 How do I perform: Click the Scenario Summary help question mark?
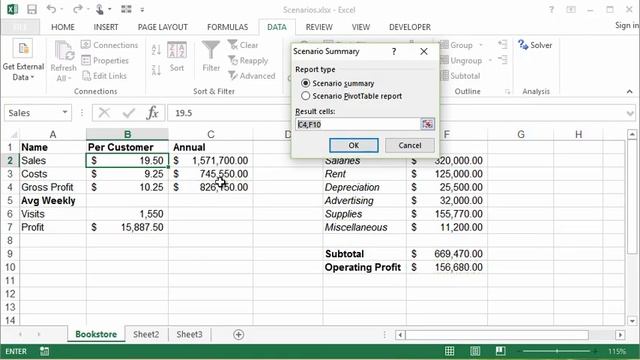pyautogui.click(x=394, y=51)
